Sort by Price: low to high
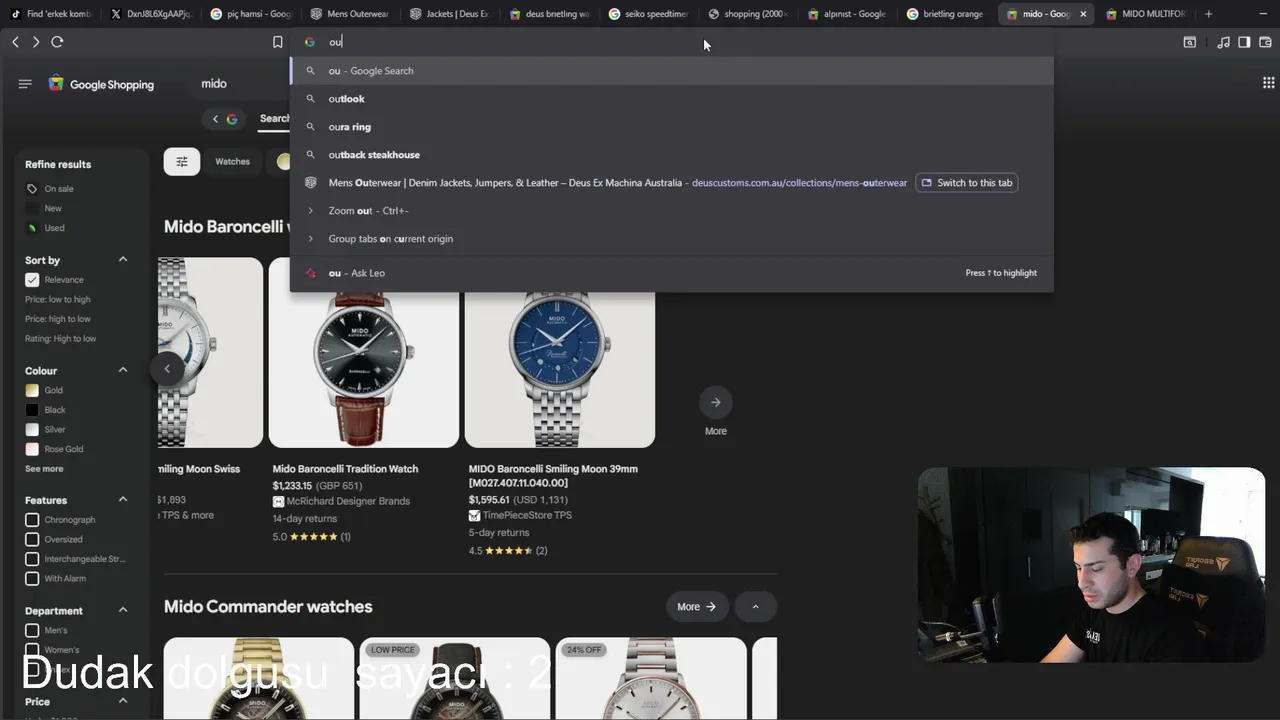 [x=58, y=299]
